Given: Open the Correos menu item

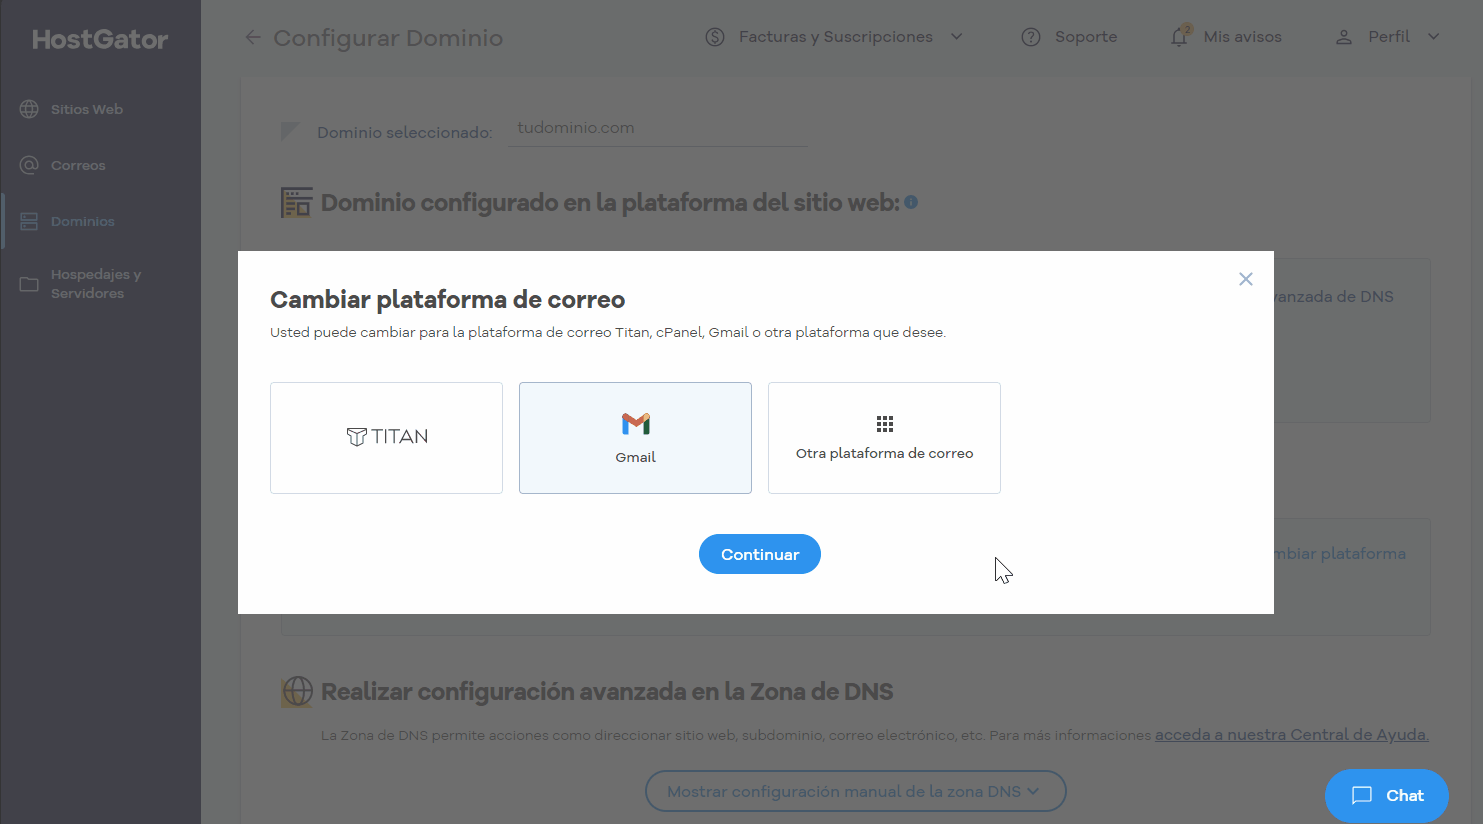Looking at the screenshot, I should click(x=100, y=165).
